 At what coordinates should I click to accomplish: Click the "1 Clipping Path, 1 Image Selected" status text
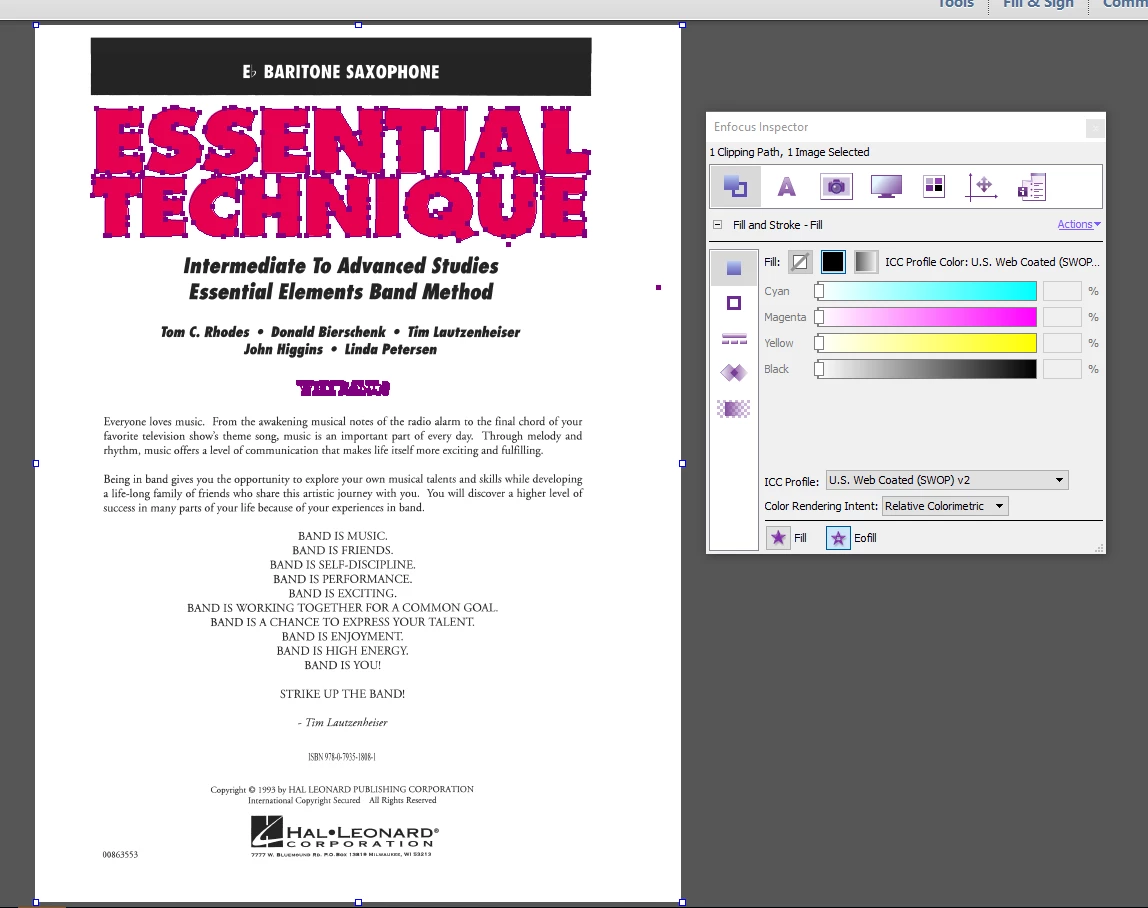(x=789, y=152)
